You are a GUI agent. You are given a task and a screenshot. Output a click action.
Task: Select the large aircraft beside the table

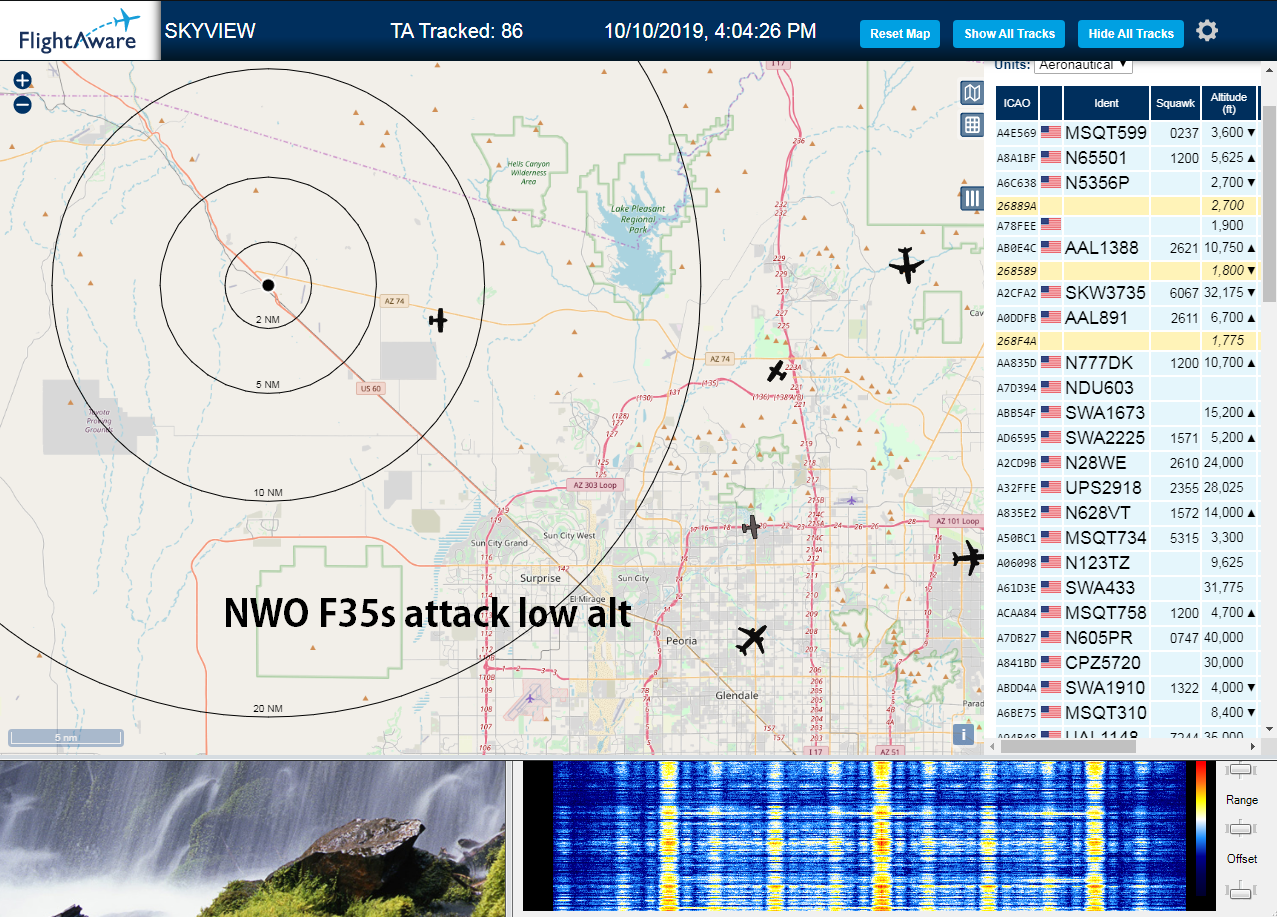[x=968, y=558]
